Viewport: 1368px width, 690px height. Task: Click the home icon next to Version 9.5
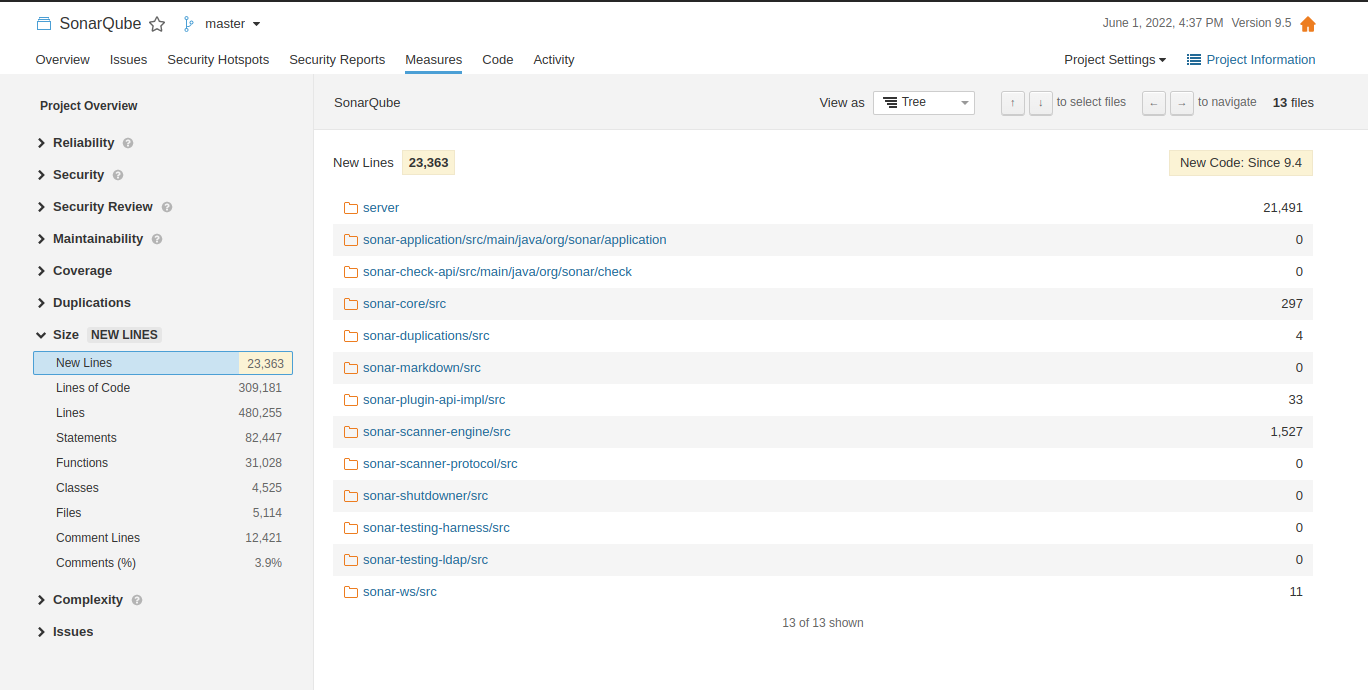1308,24
